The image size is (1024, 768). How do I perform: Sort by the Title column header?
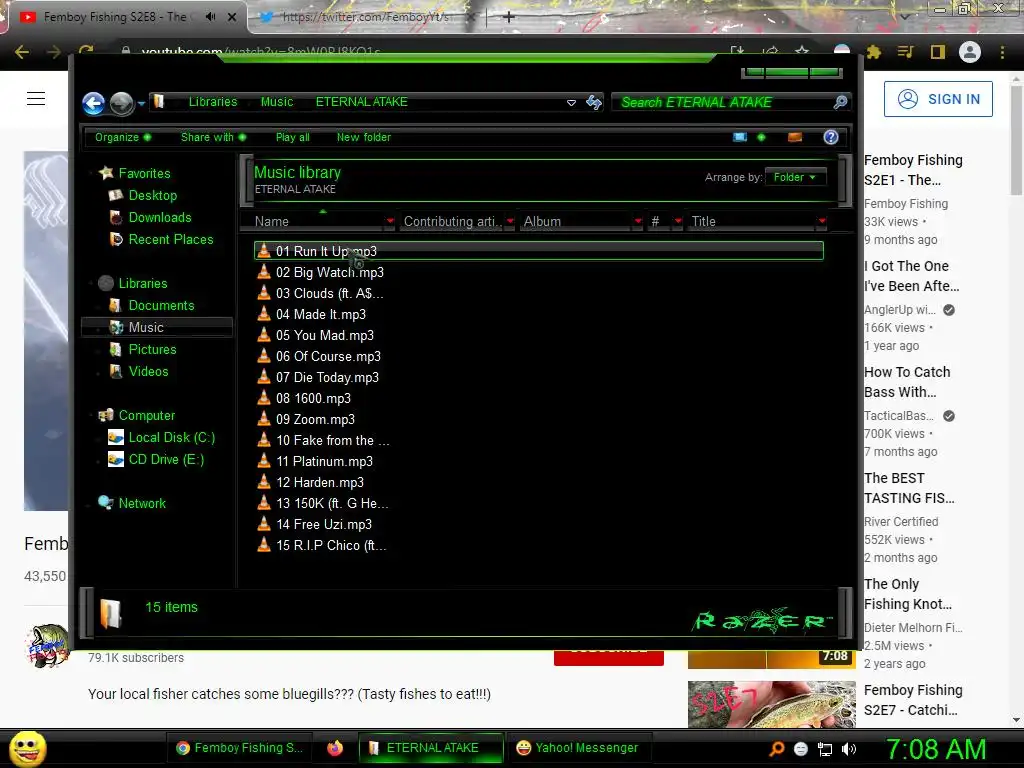click(752, 221)
